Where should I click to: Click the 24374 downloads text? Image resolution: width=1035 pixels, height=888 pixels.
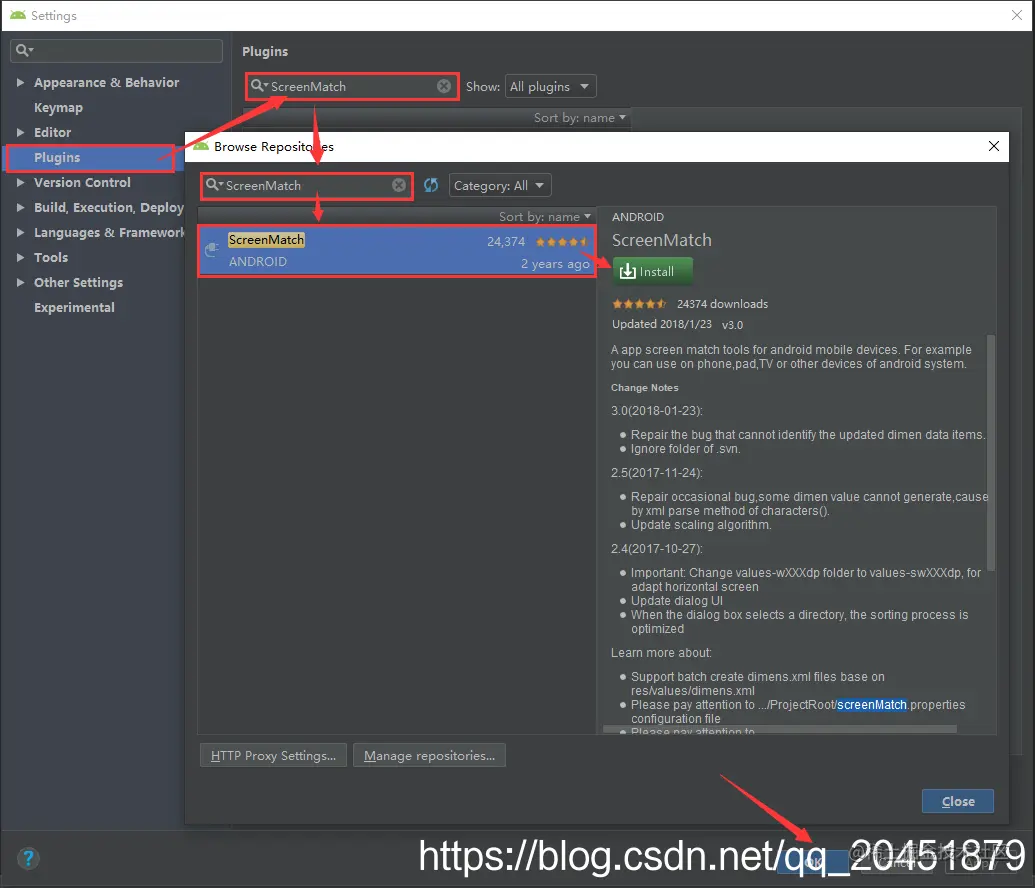click(722, 304)
